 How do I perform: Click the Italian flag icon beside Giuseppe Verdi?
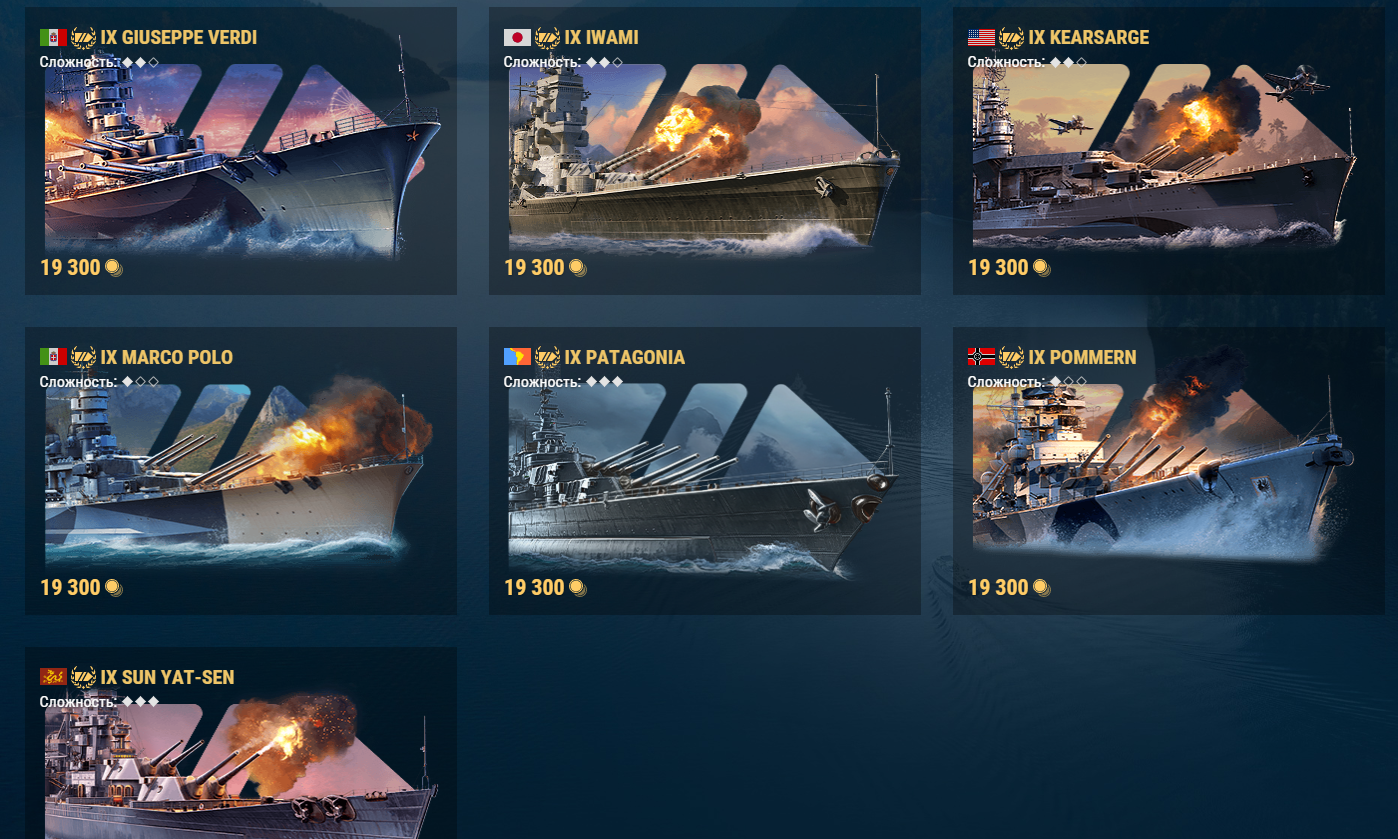pyautogui.click(x=53, y=38)
